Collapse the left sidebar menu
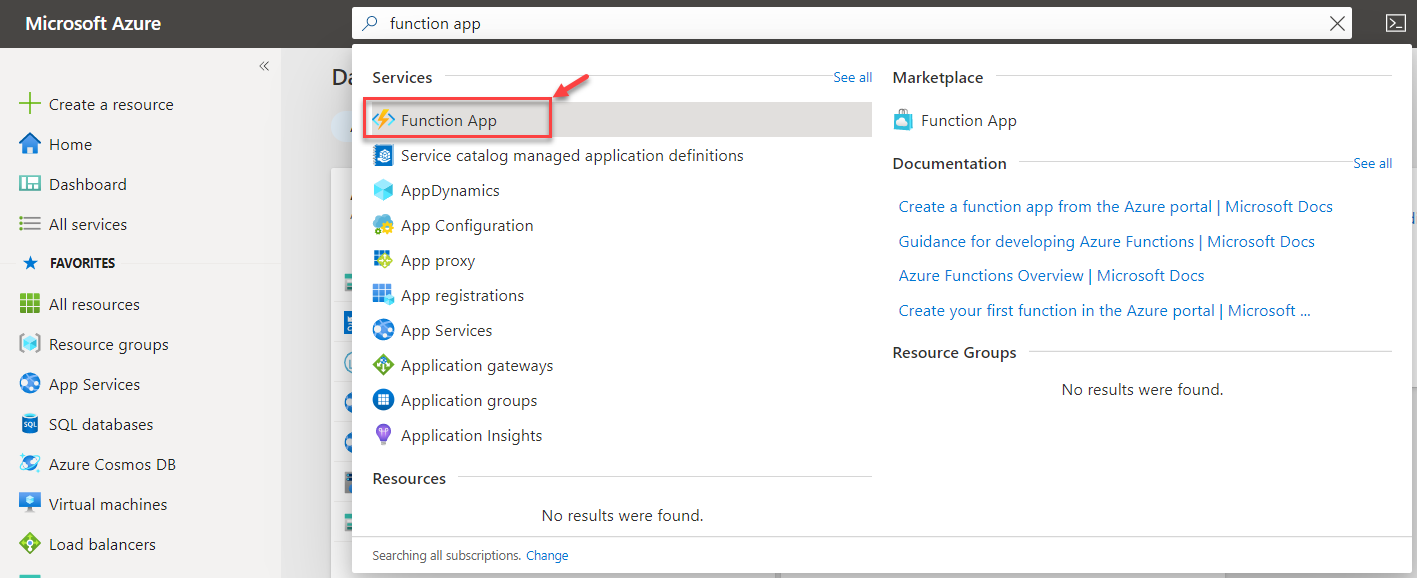Screen dimensions: 1417x578 264,66
